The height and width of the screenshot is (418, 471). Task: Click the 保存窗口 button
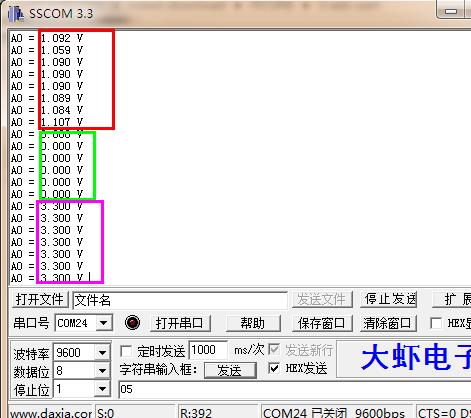point(322,323)
